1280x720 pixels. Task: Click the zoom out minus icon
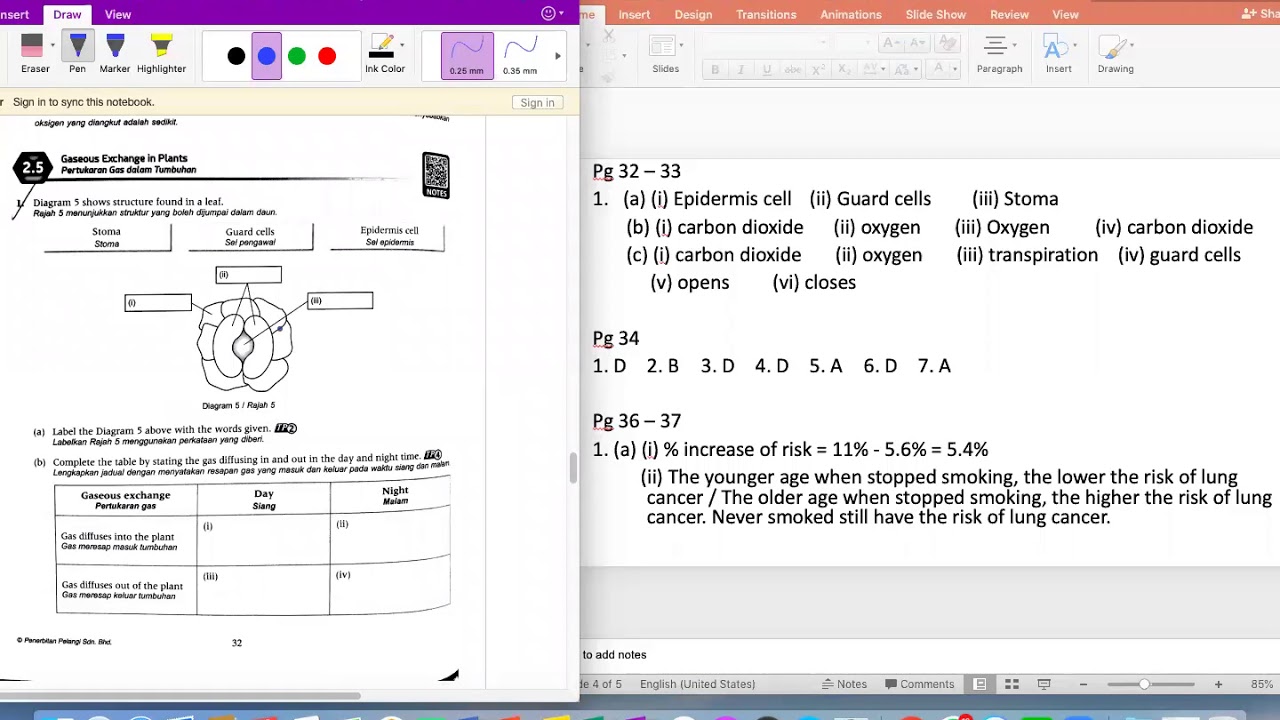point(1083,684)
